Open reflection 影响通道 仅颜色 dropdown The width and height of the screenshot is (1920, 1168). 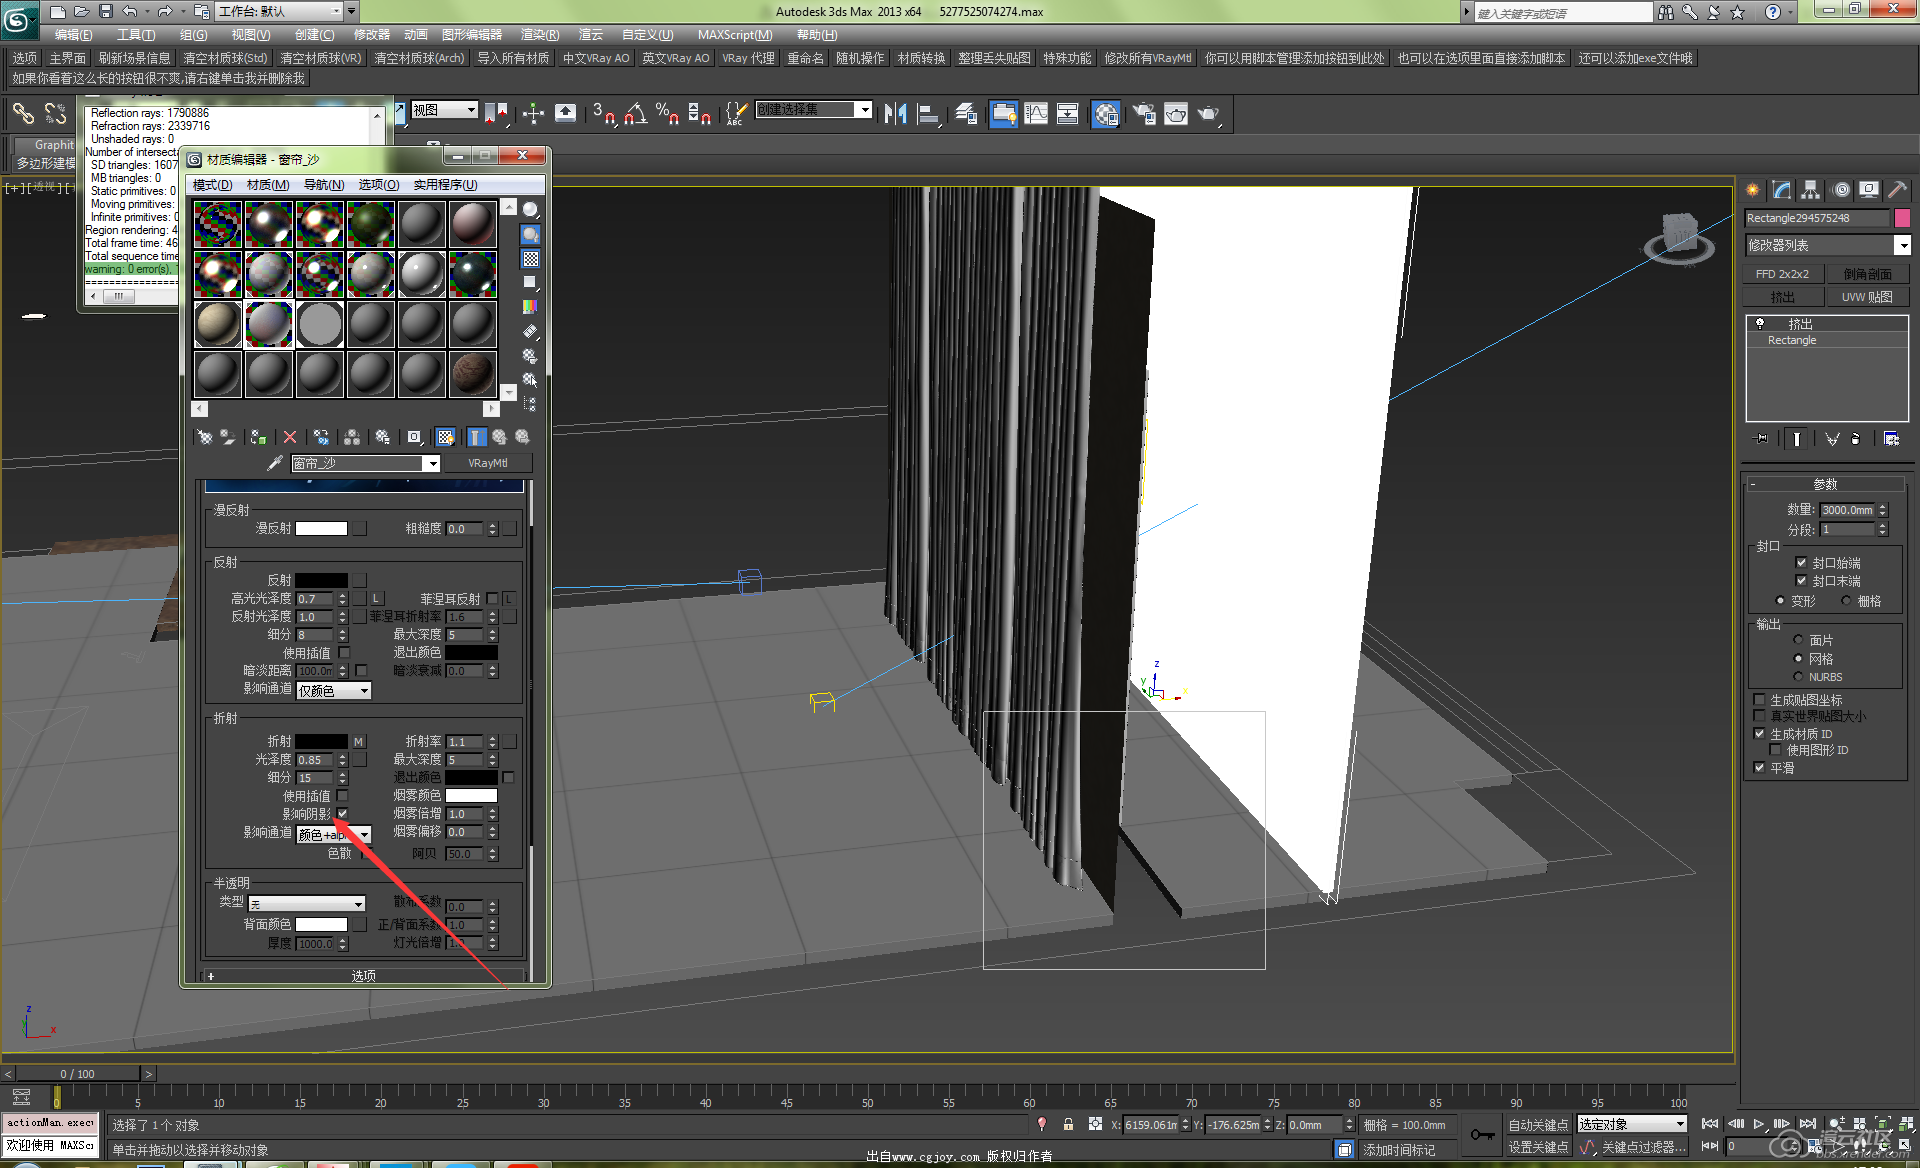tap(334, 691)
